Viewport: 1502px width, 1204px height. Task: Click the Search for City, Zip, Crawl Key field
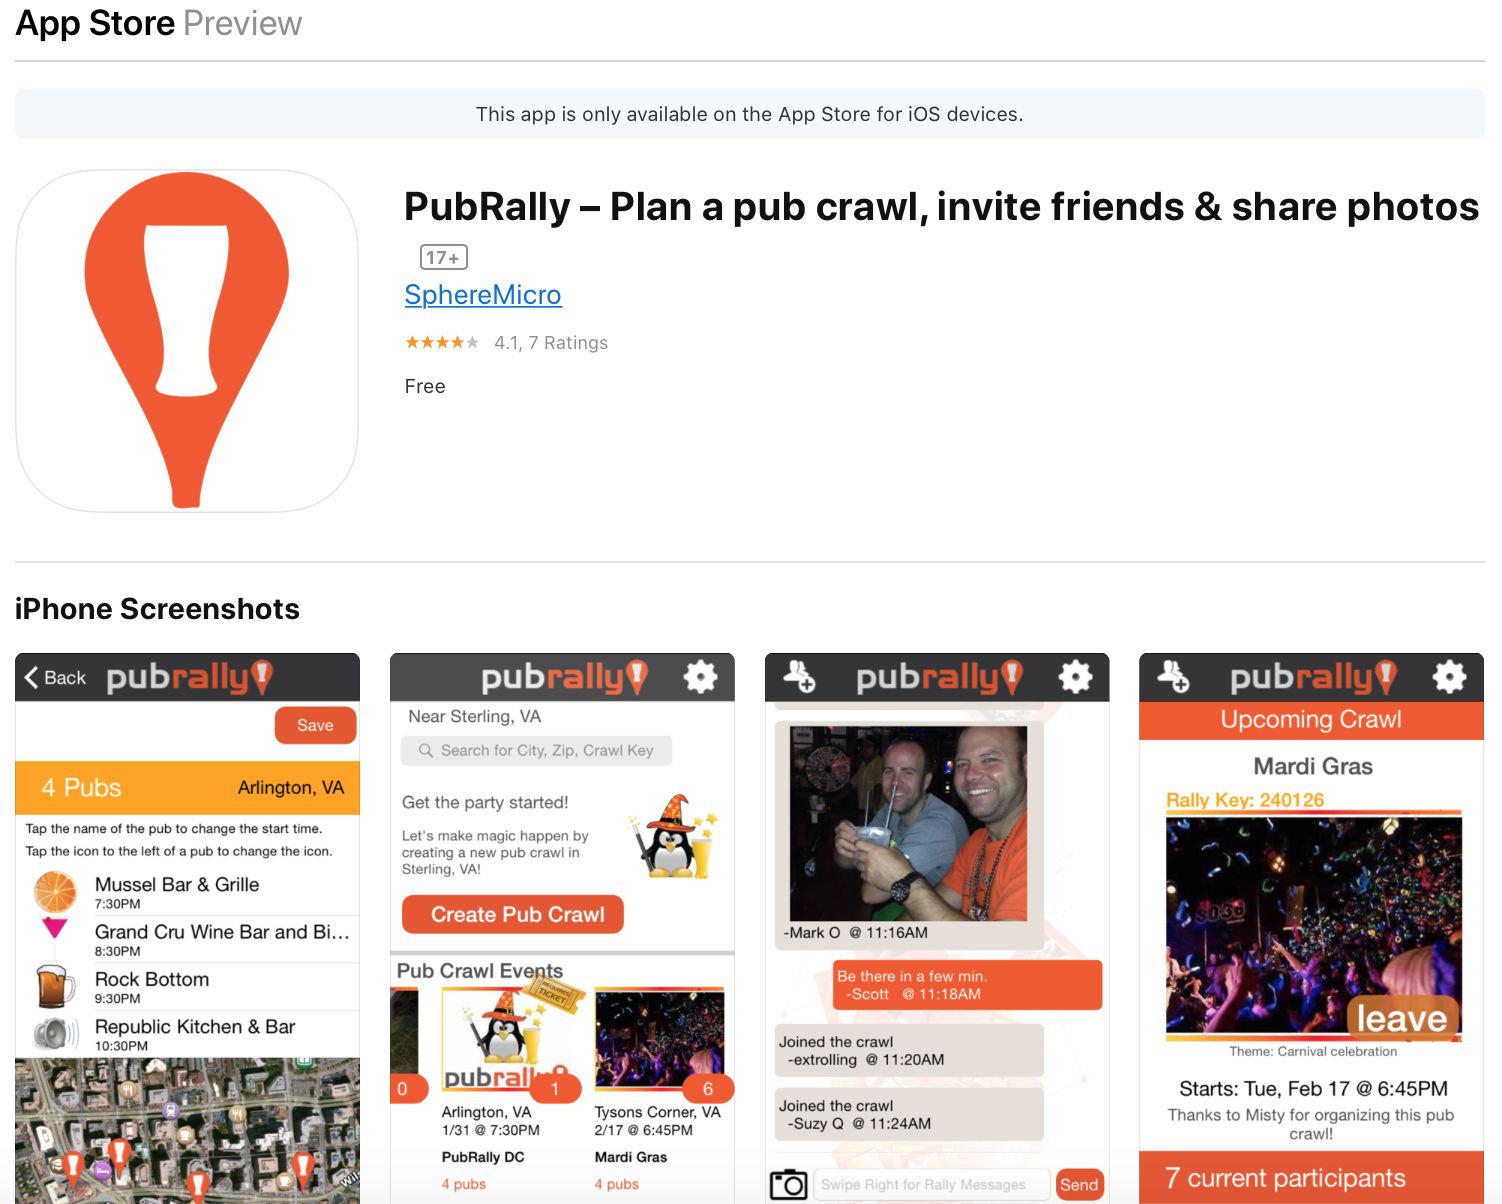click(x=536, y=750)
